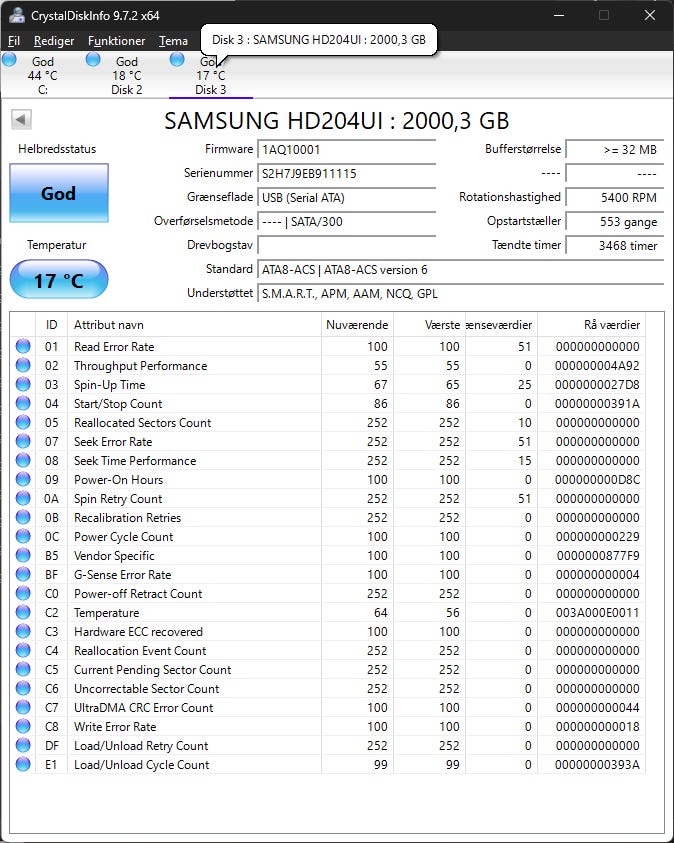Viewport: 674px width, 843px height.
Task: Click the Firmware field 1AQ10001
Action: click(347, 149)
